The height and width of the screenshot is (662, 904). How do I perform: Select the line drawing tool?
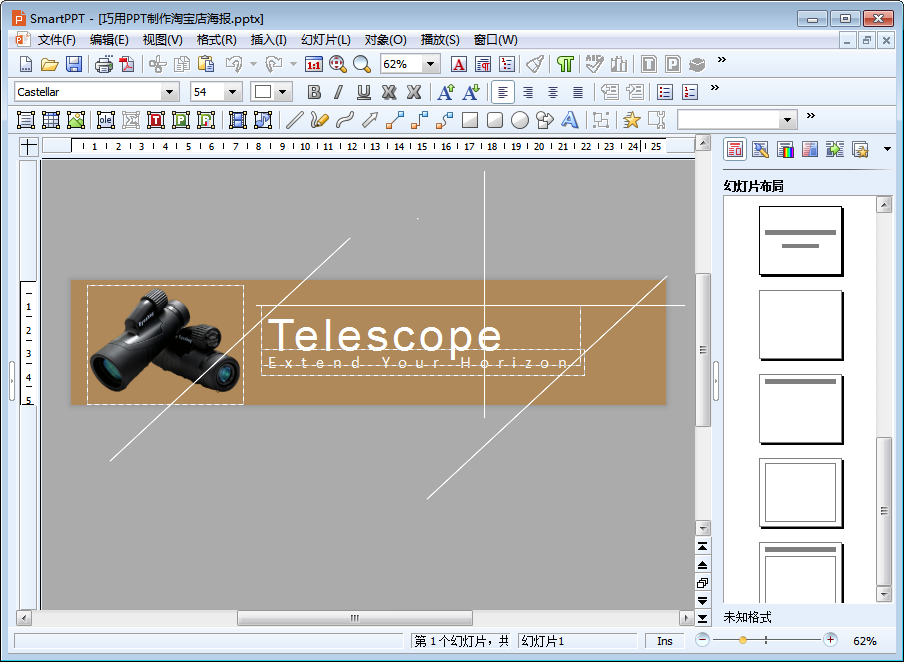(295, 120)
